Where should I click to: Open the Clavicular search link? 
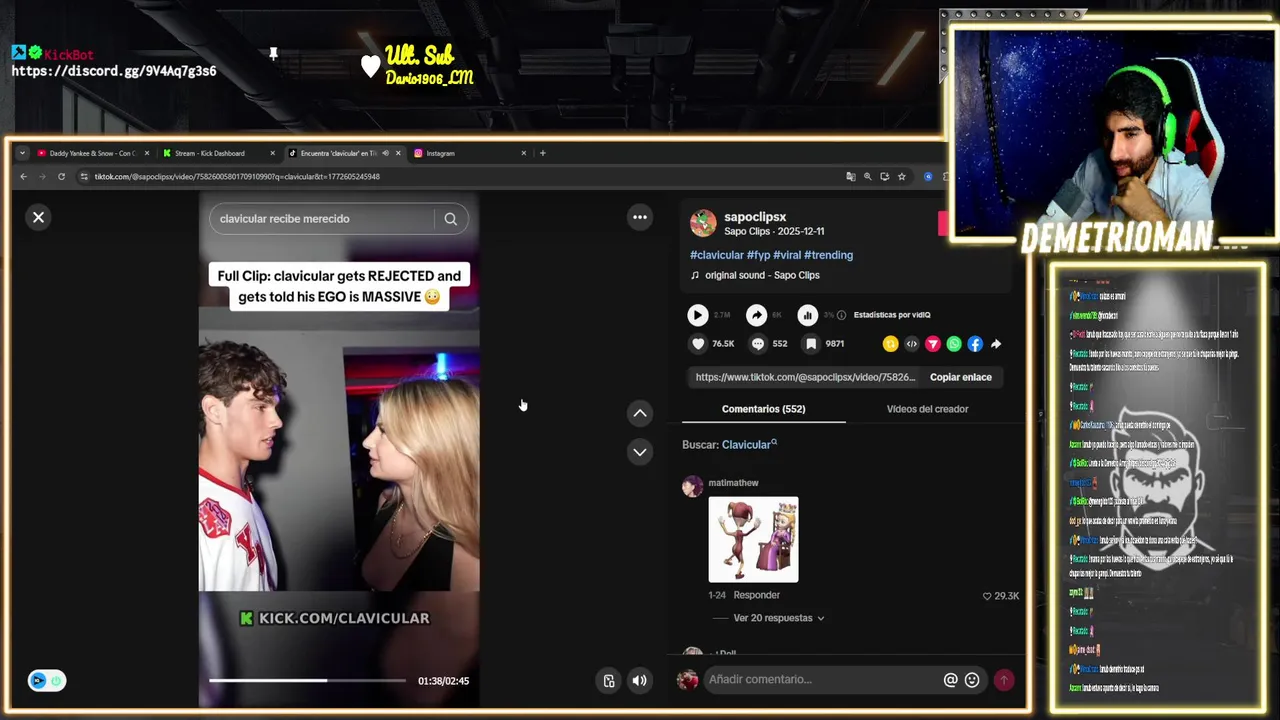(x=749, y=445)
